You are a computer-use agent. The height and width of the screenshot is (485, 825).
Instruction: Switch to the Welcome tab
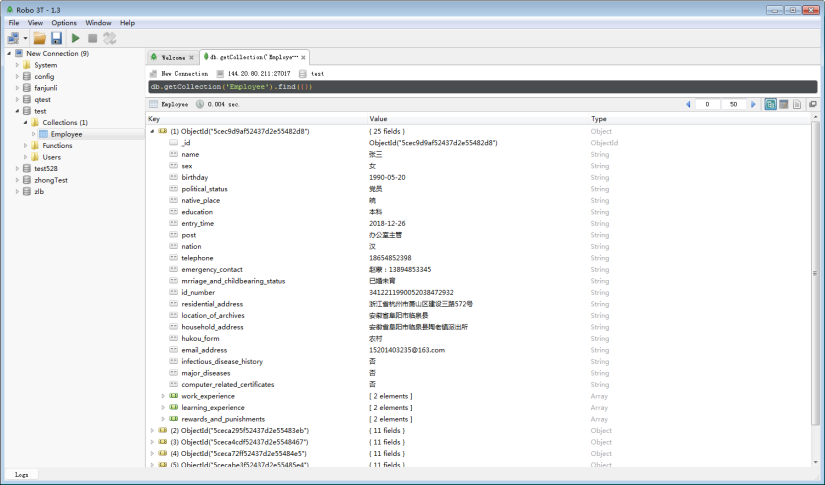172,58
